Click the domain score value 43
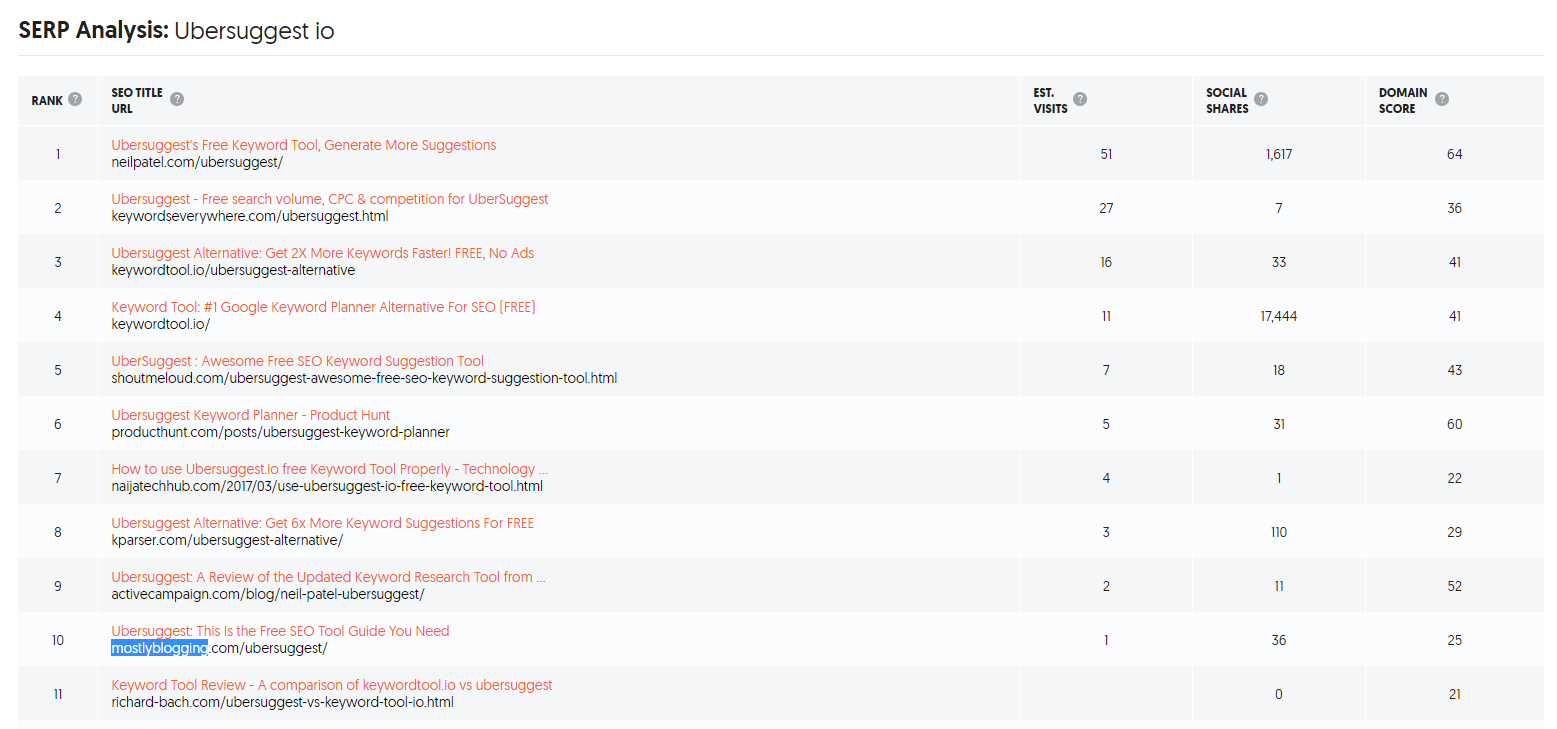 click(x=1454, y=370)
